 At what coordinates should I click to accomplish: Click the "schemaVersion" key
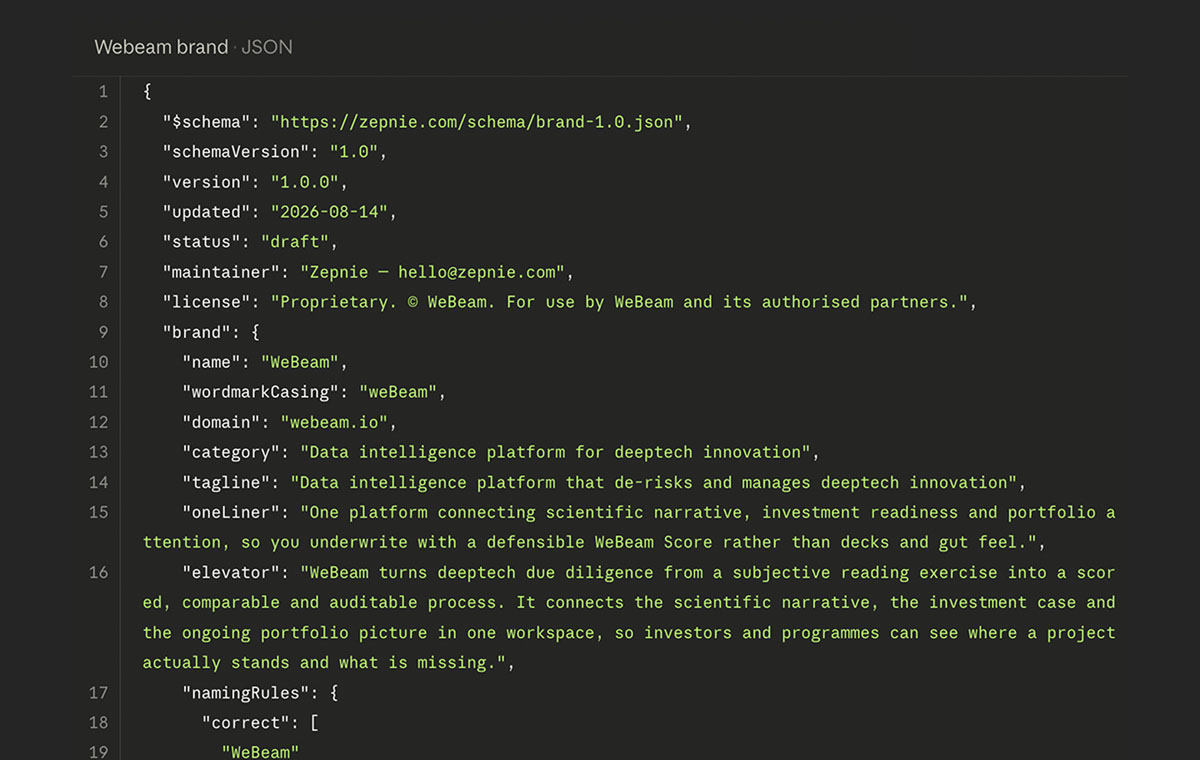click(x=236, y=152)
